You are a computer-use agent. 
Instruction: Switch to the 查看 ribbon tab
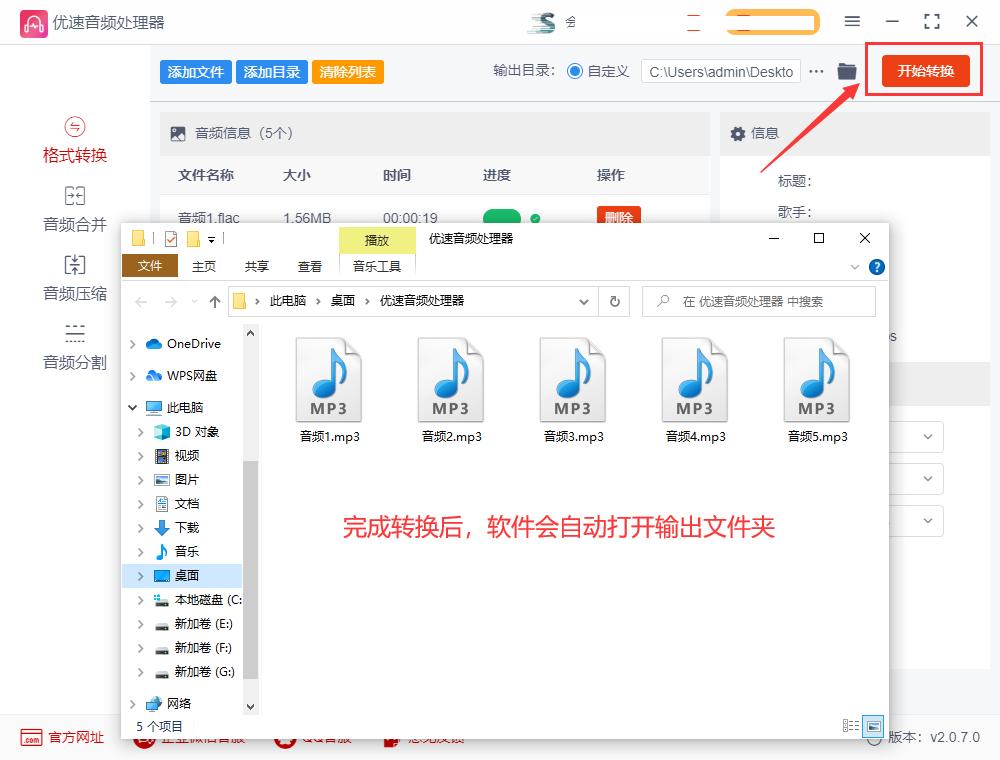(x=310, y=266)
